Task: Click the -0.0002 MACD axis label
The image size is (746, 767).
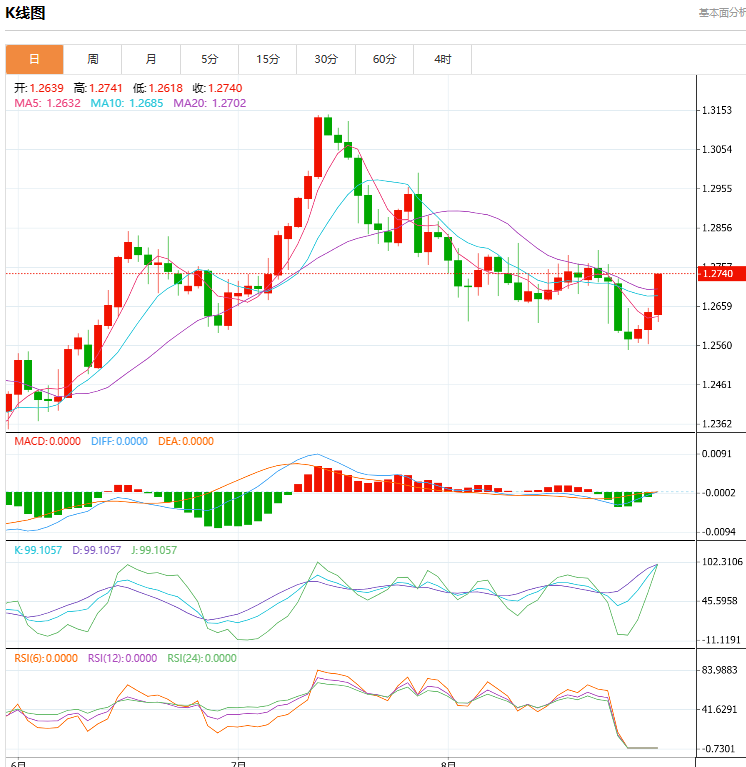Action: (718, 493)
